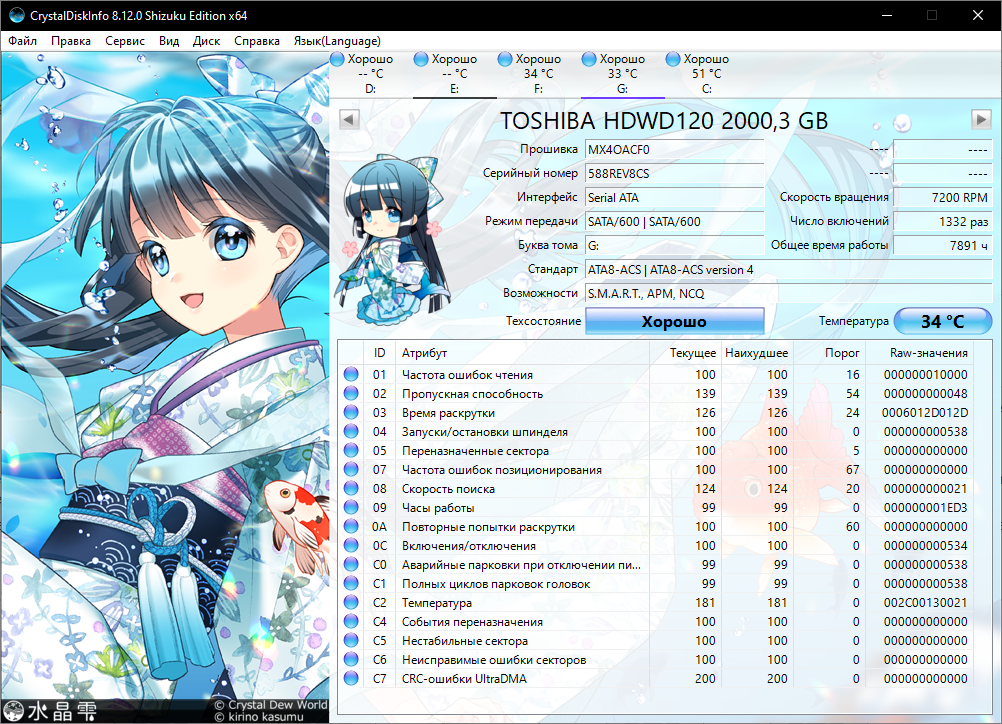Click the SATA/600 | SATA/600 transfer mode field
This screenshot has height=724, width=1002.
coord(675,221)
